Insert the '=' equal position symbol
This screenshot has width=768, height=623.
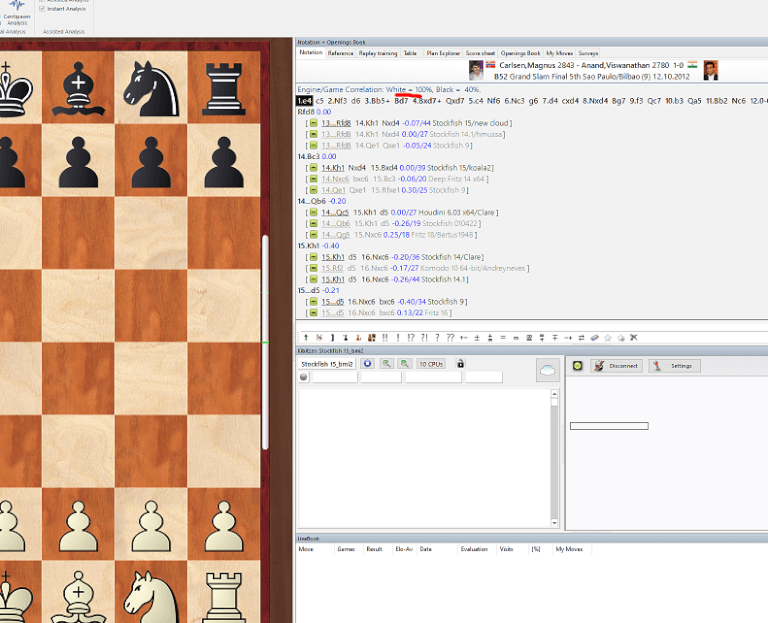[x=503, y=337]
